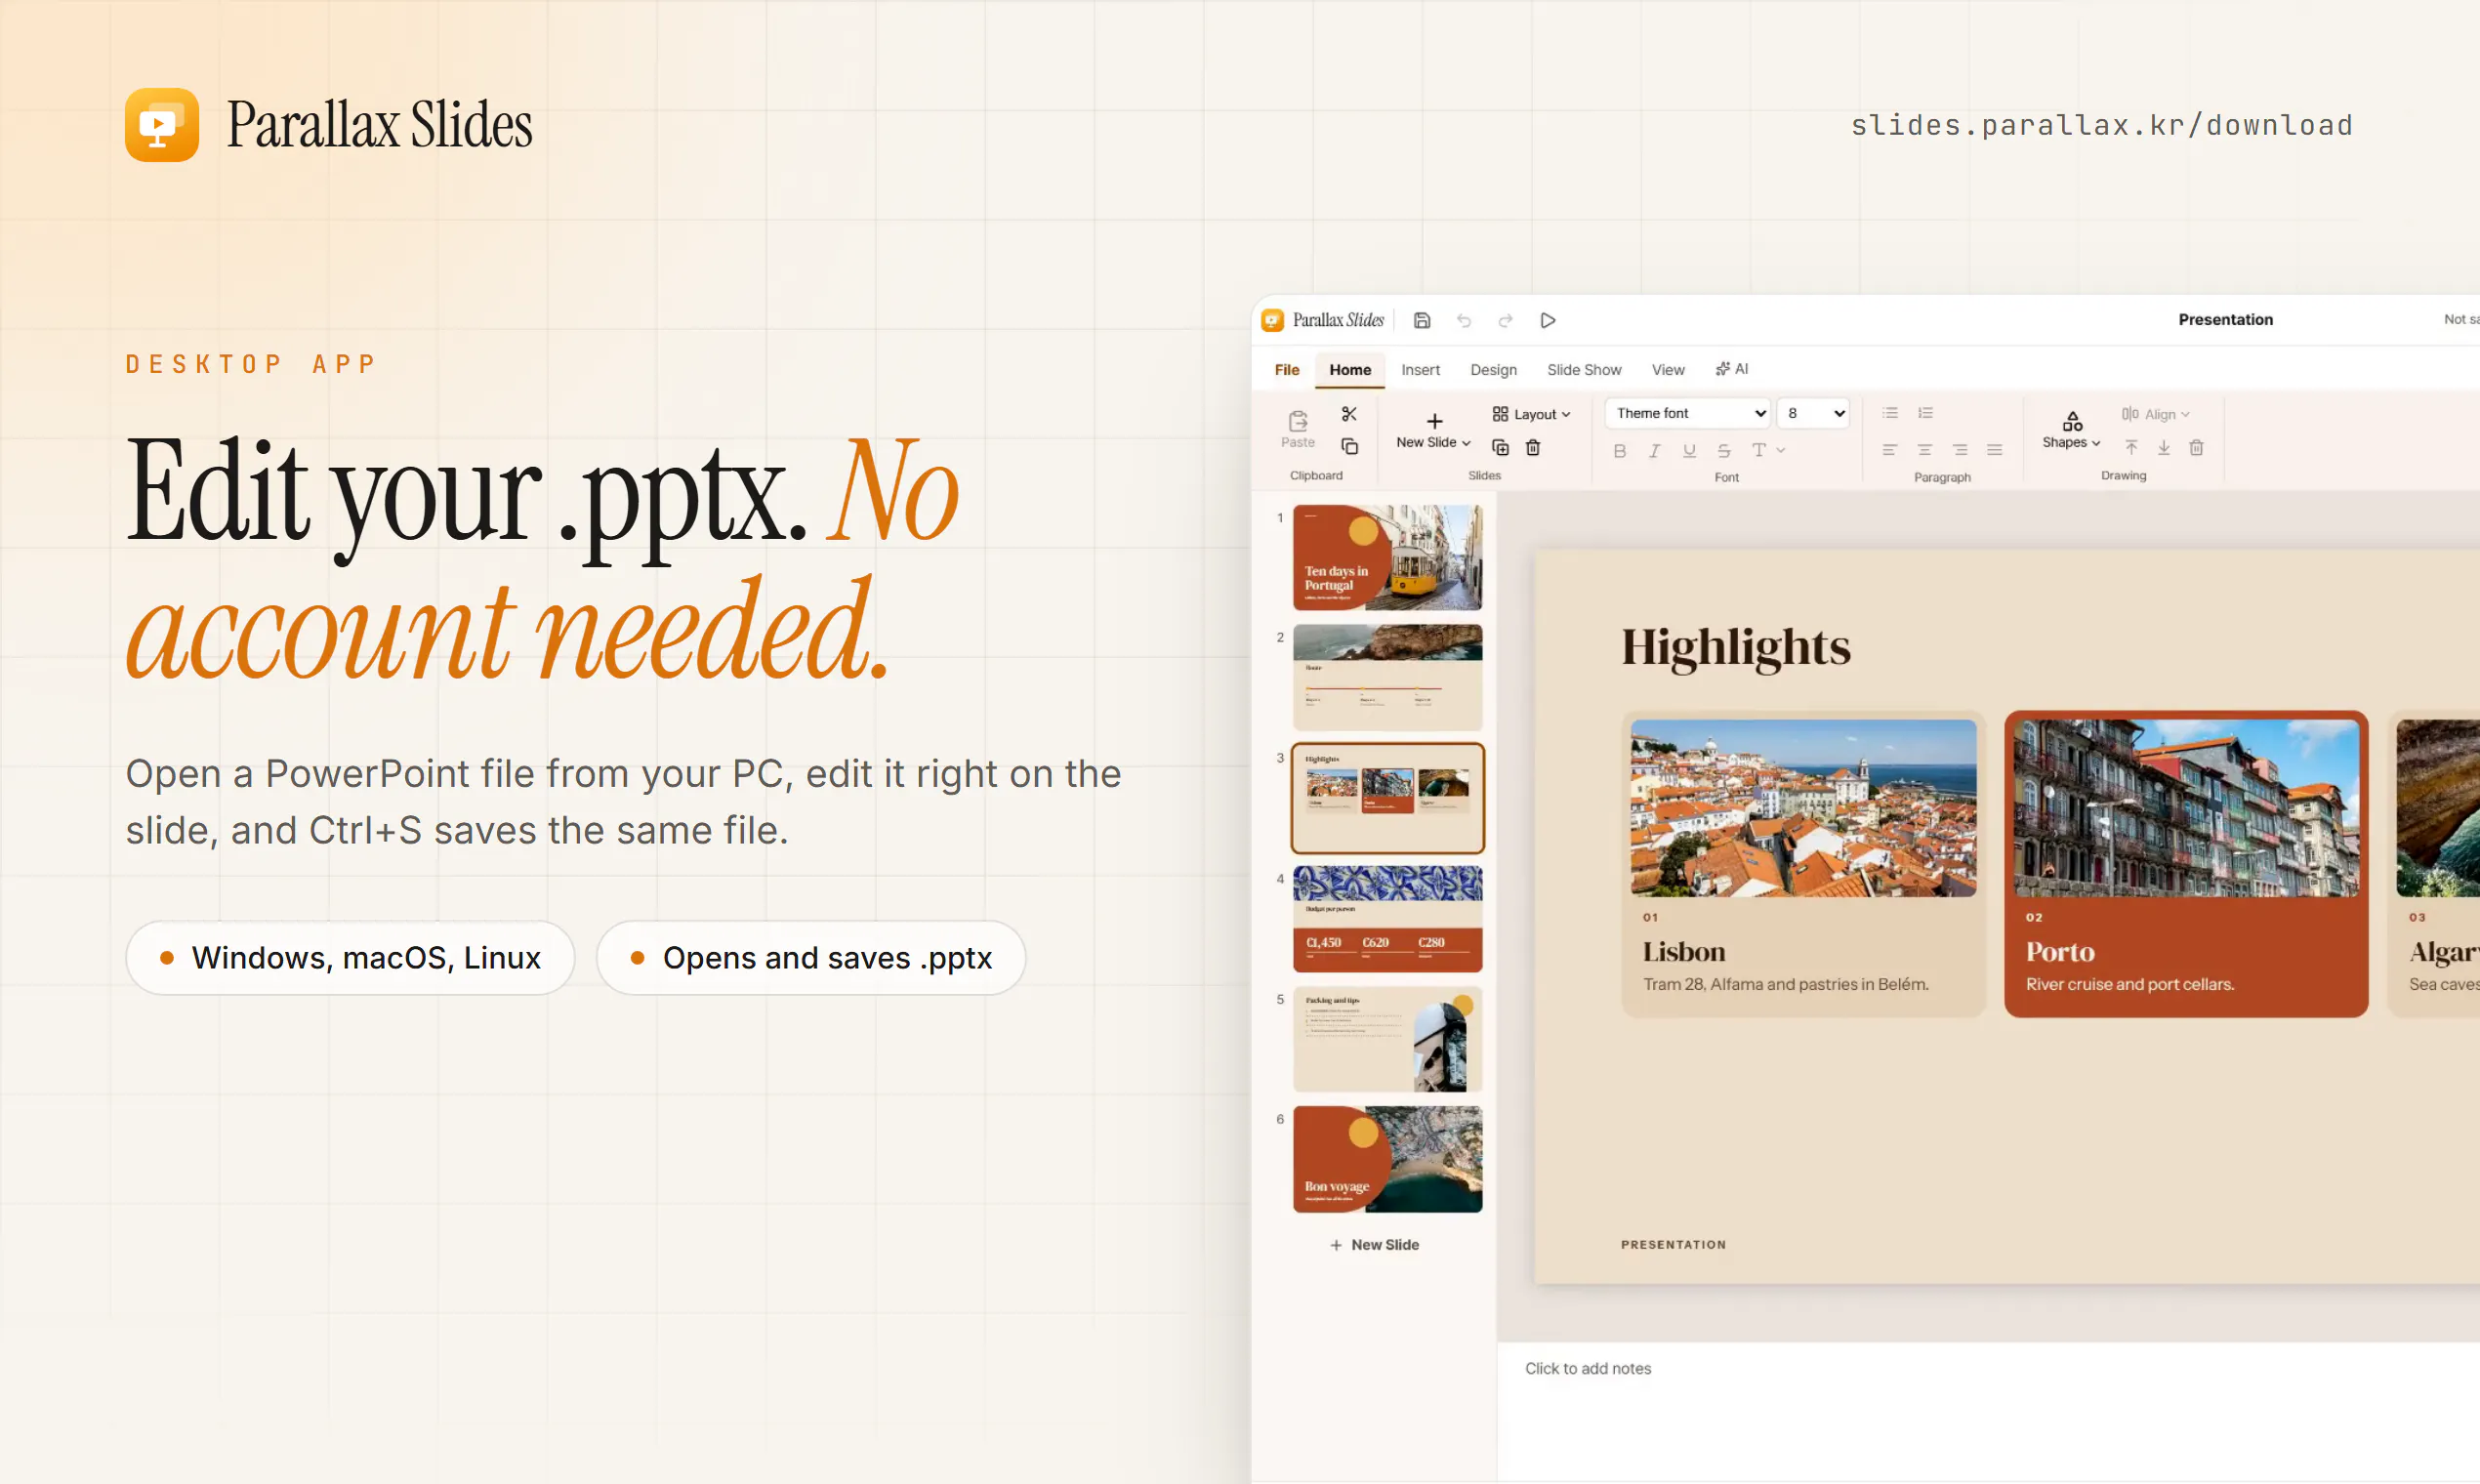Switch to the View tab
The height and width of the screenshot is (1484, 2480).
(1668, 370)
